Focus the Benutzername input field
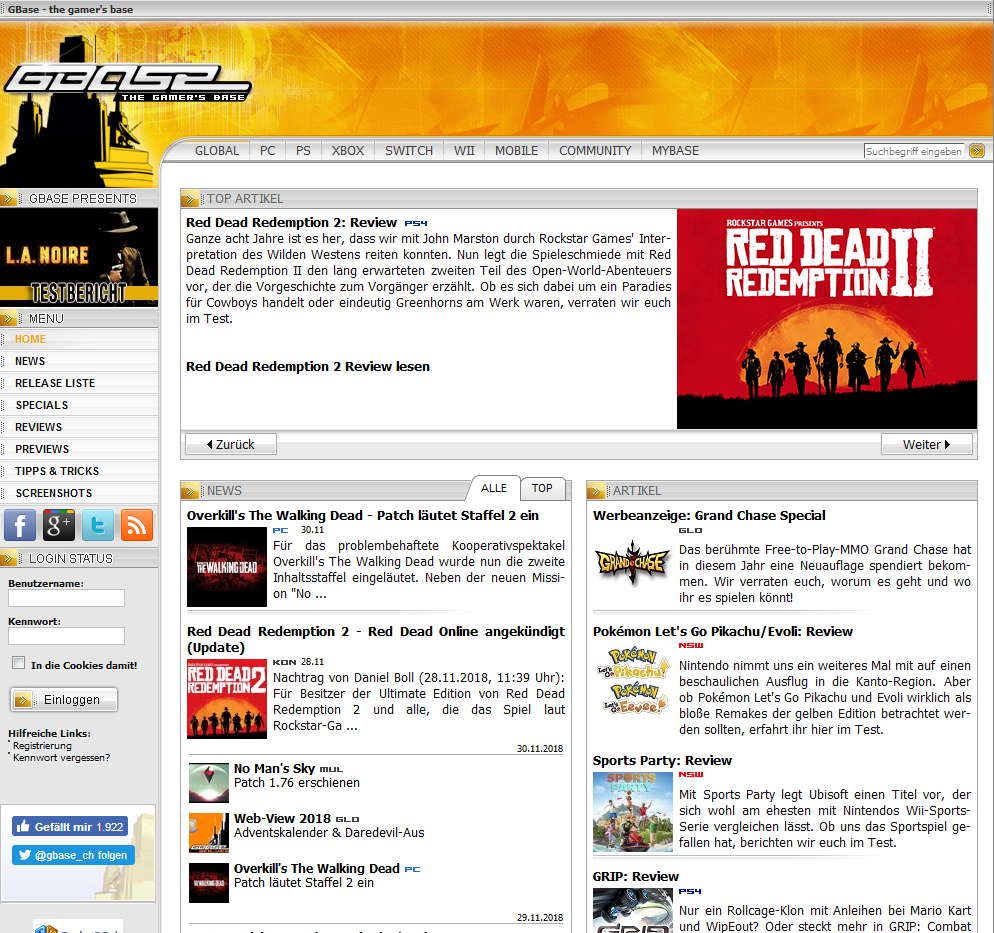994x933 pixels. (x=66, y=598)
